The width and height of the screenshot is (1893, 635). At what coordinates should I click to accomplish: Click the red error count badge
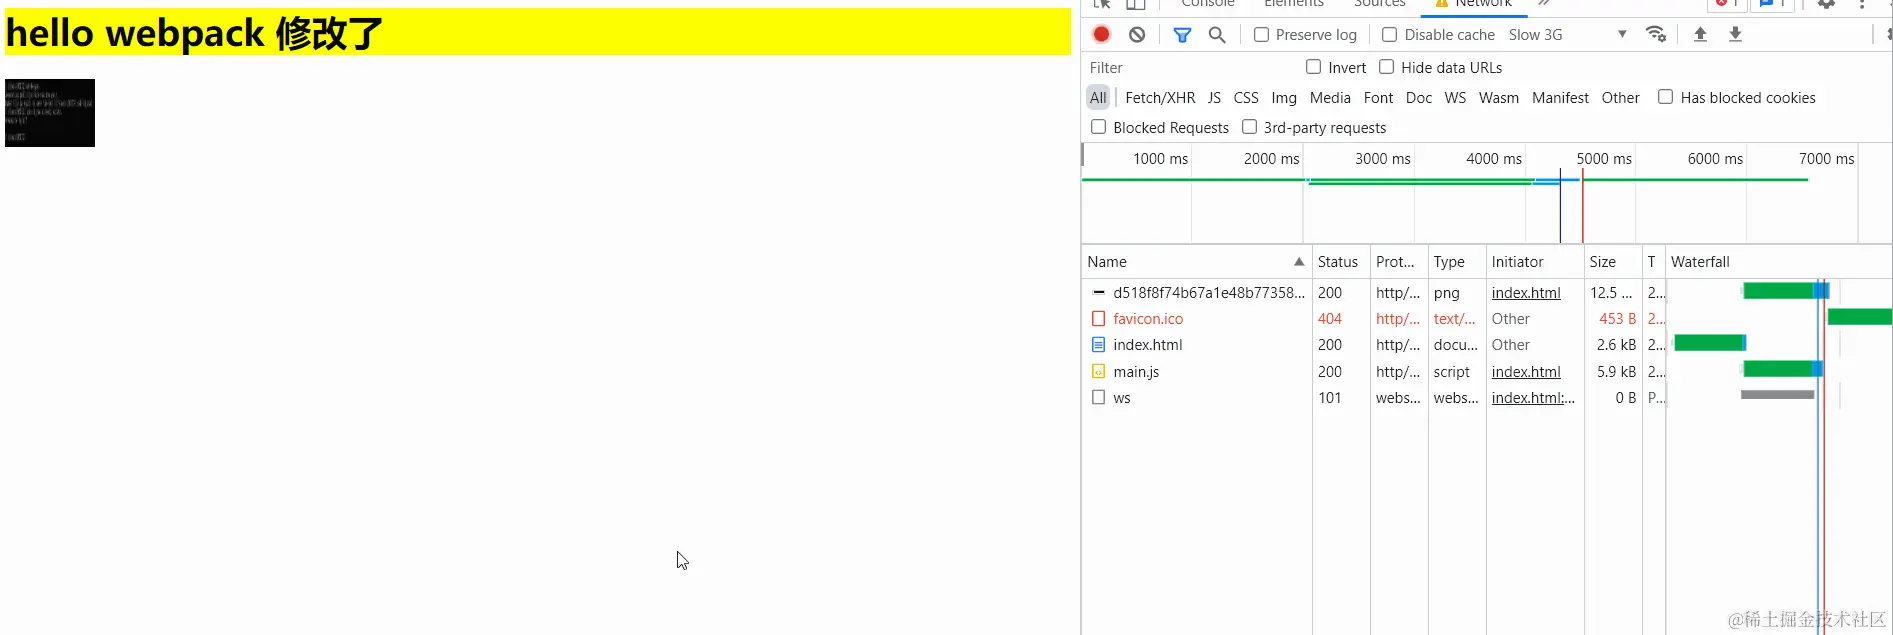1726,4
